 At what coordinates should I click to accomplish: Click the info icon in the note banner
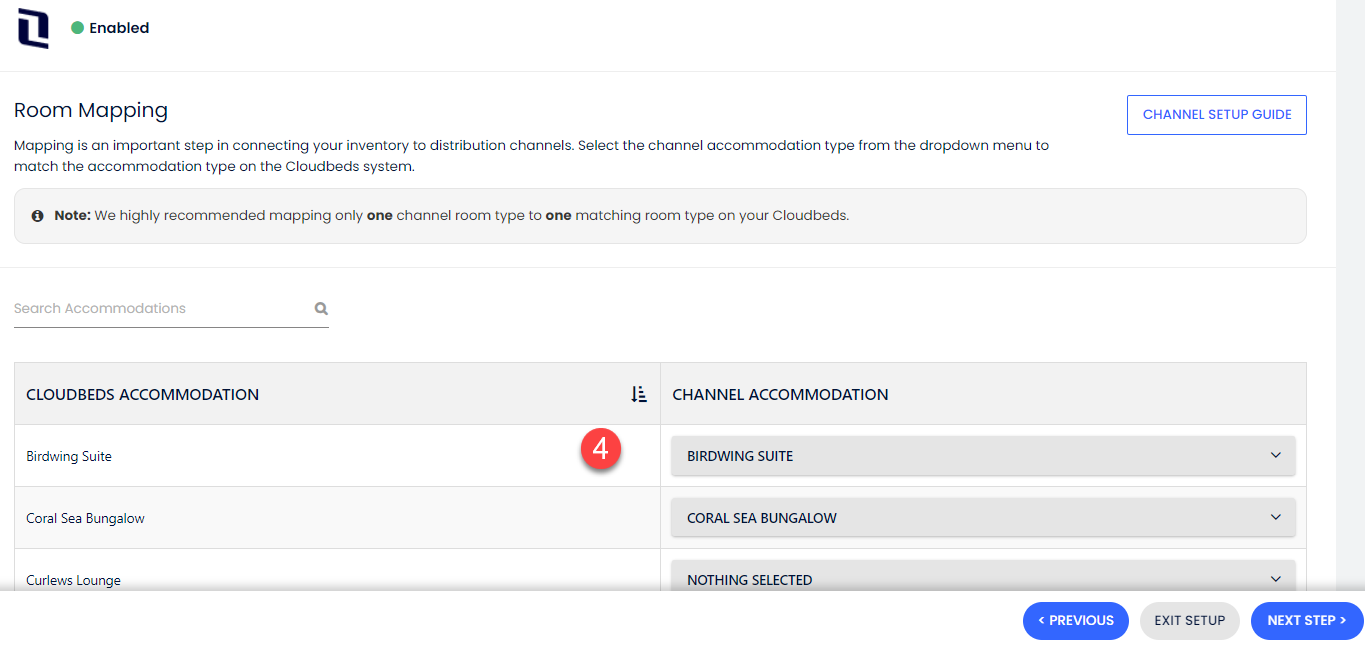click(x=37, y=215)
